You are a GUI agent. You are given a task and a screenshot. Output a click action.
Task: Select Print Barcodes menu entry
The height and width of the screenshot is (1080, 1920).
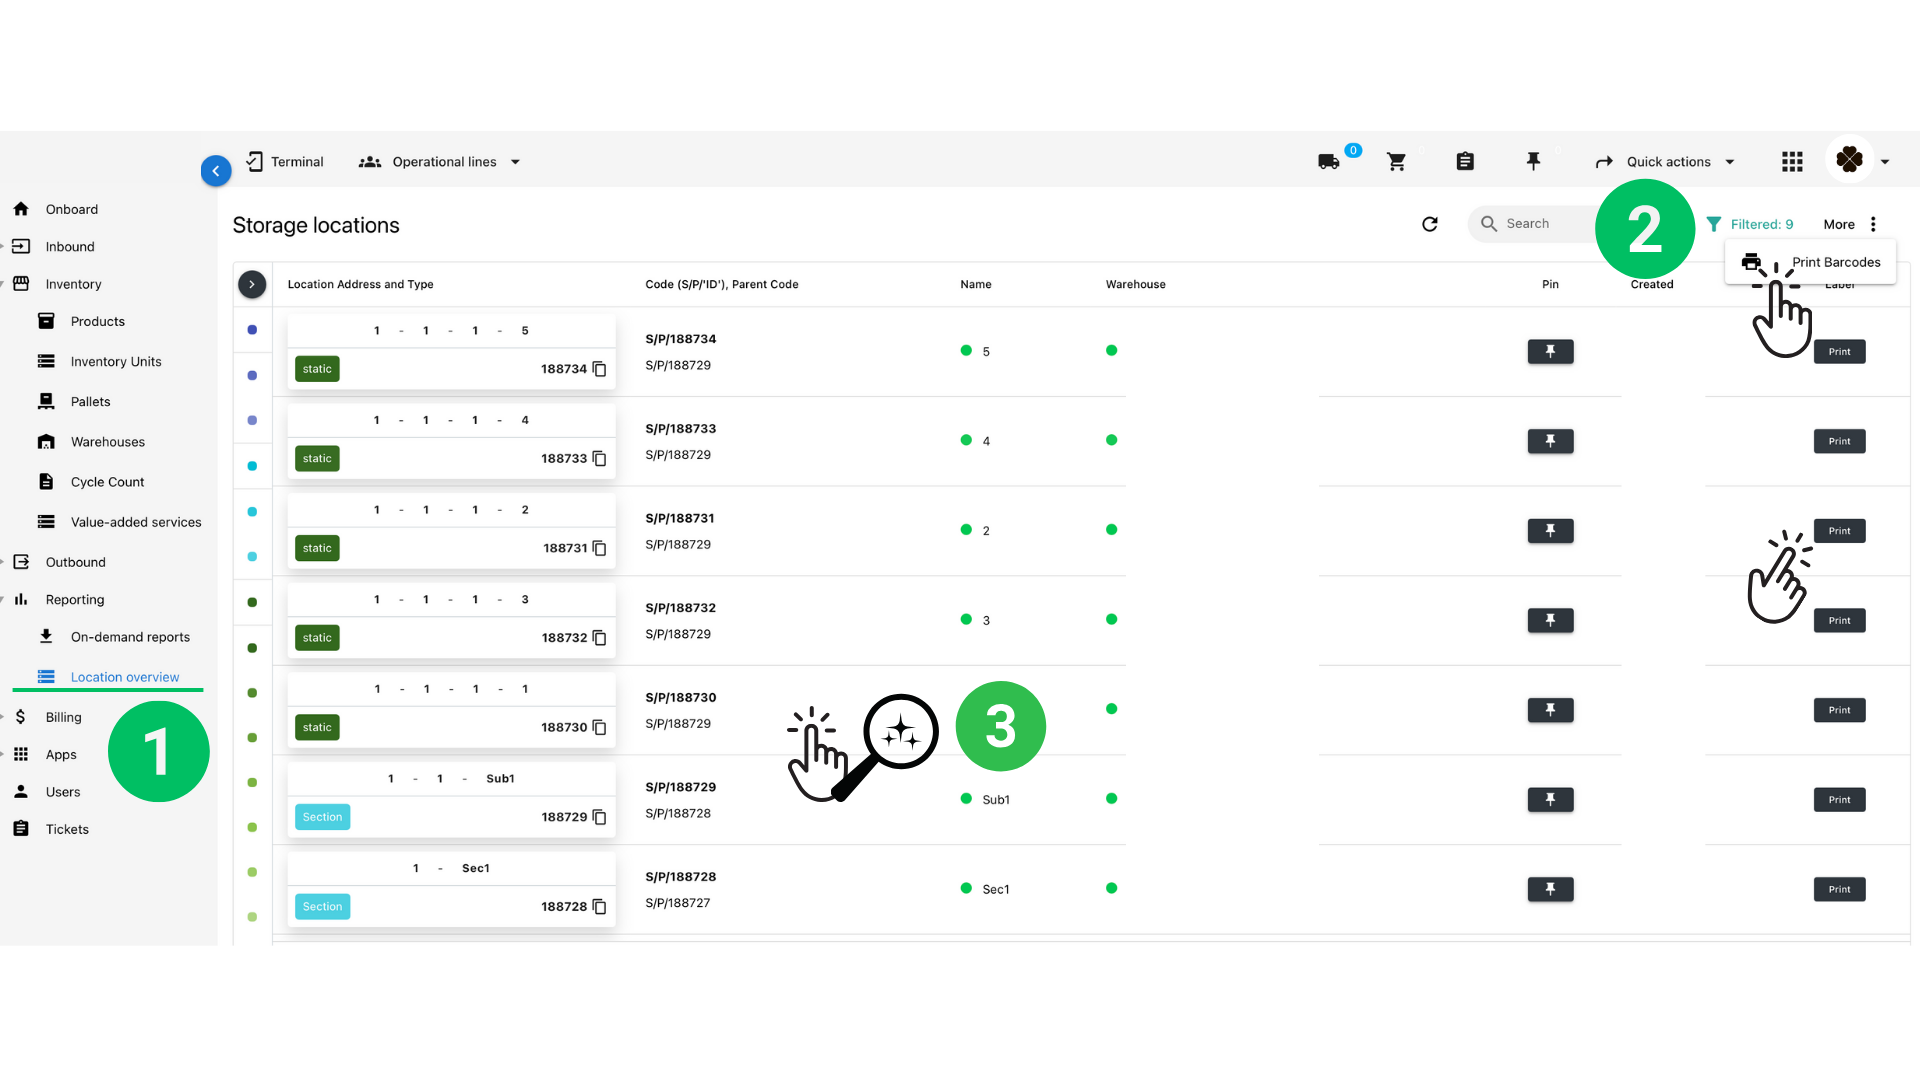click(x=1835, y=262)
